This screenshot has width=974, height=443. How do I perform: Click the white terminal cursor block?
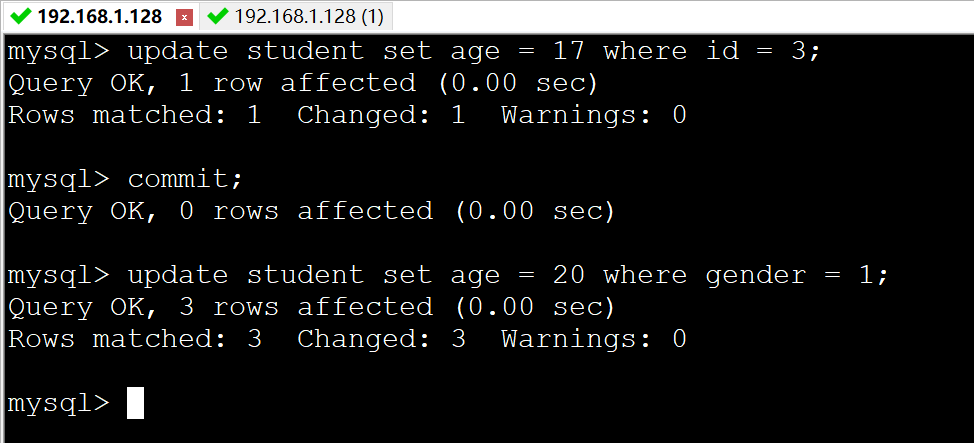135,403
